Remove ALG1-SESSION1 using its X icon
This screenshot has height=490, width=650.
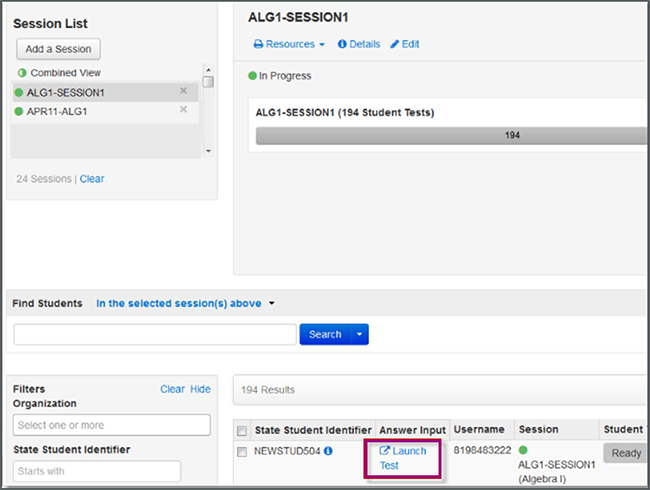[x=183, y=92]
